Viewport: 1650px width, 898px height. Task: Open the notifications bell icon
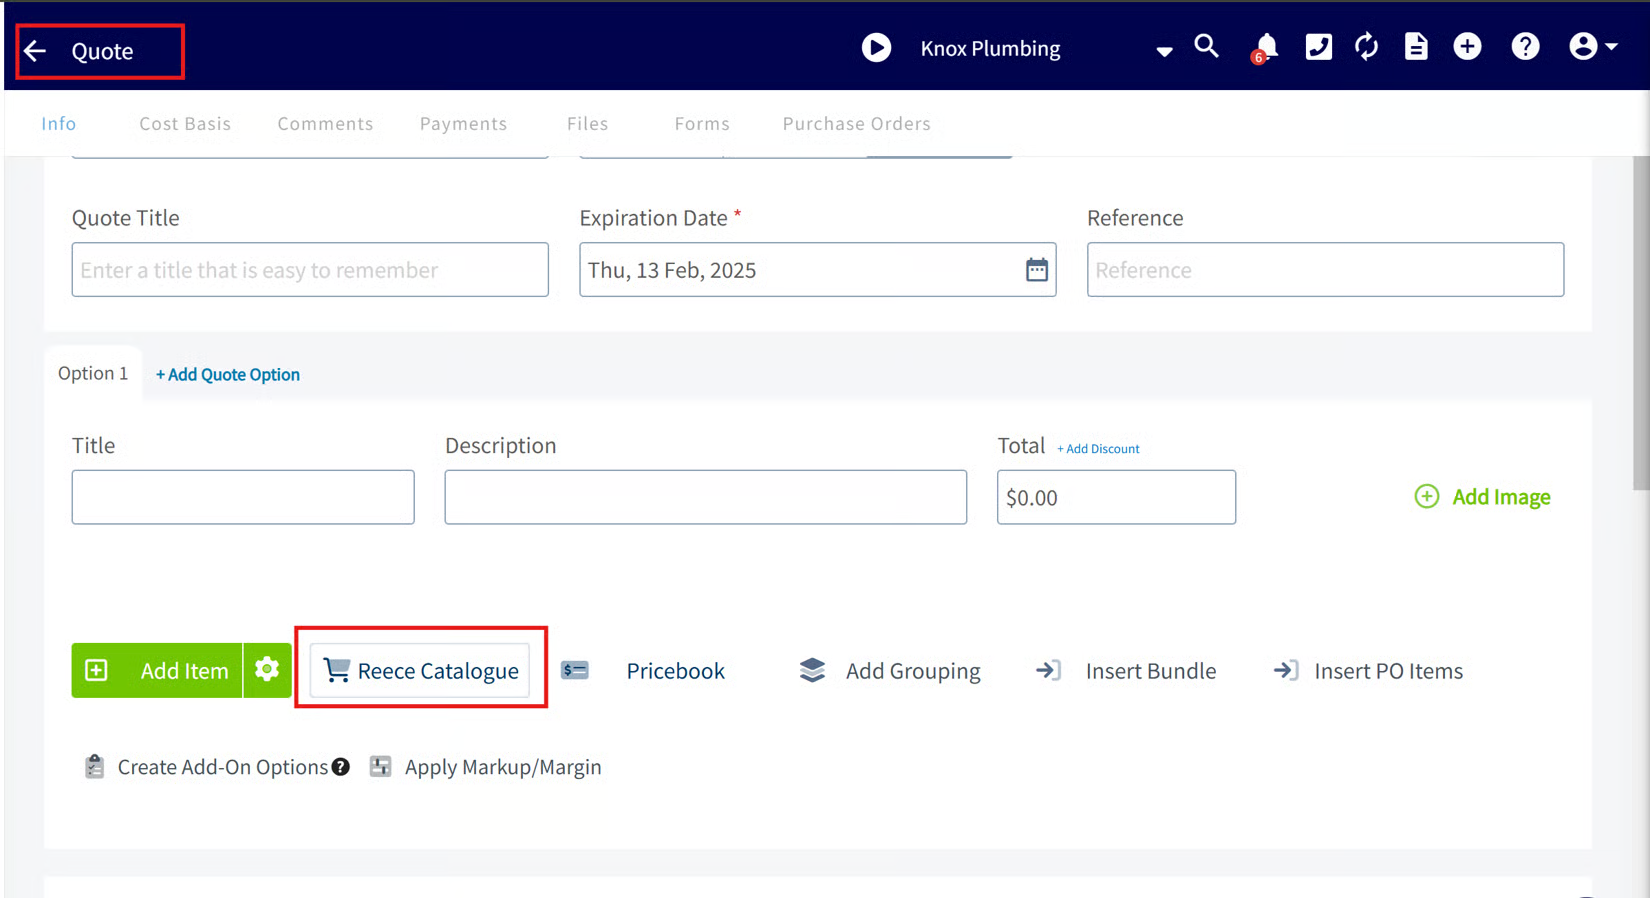tap(1265, 47)
